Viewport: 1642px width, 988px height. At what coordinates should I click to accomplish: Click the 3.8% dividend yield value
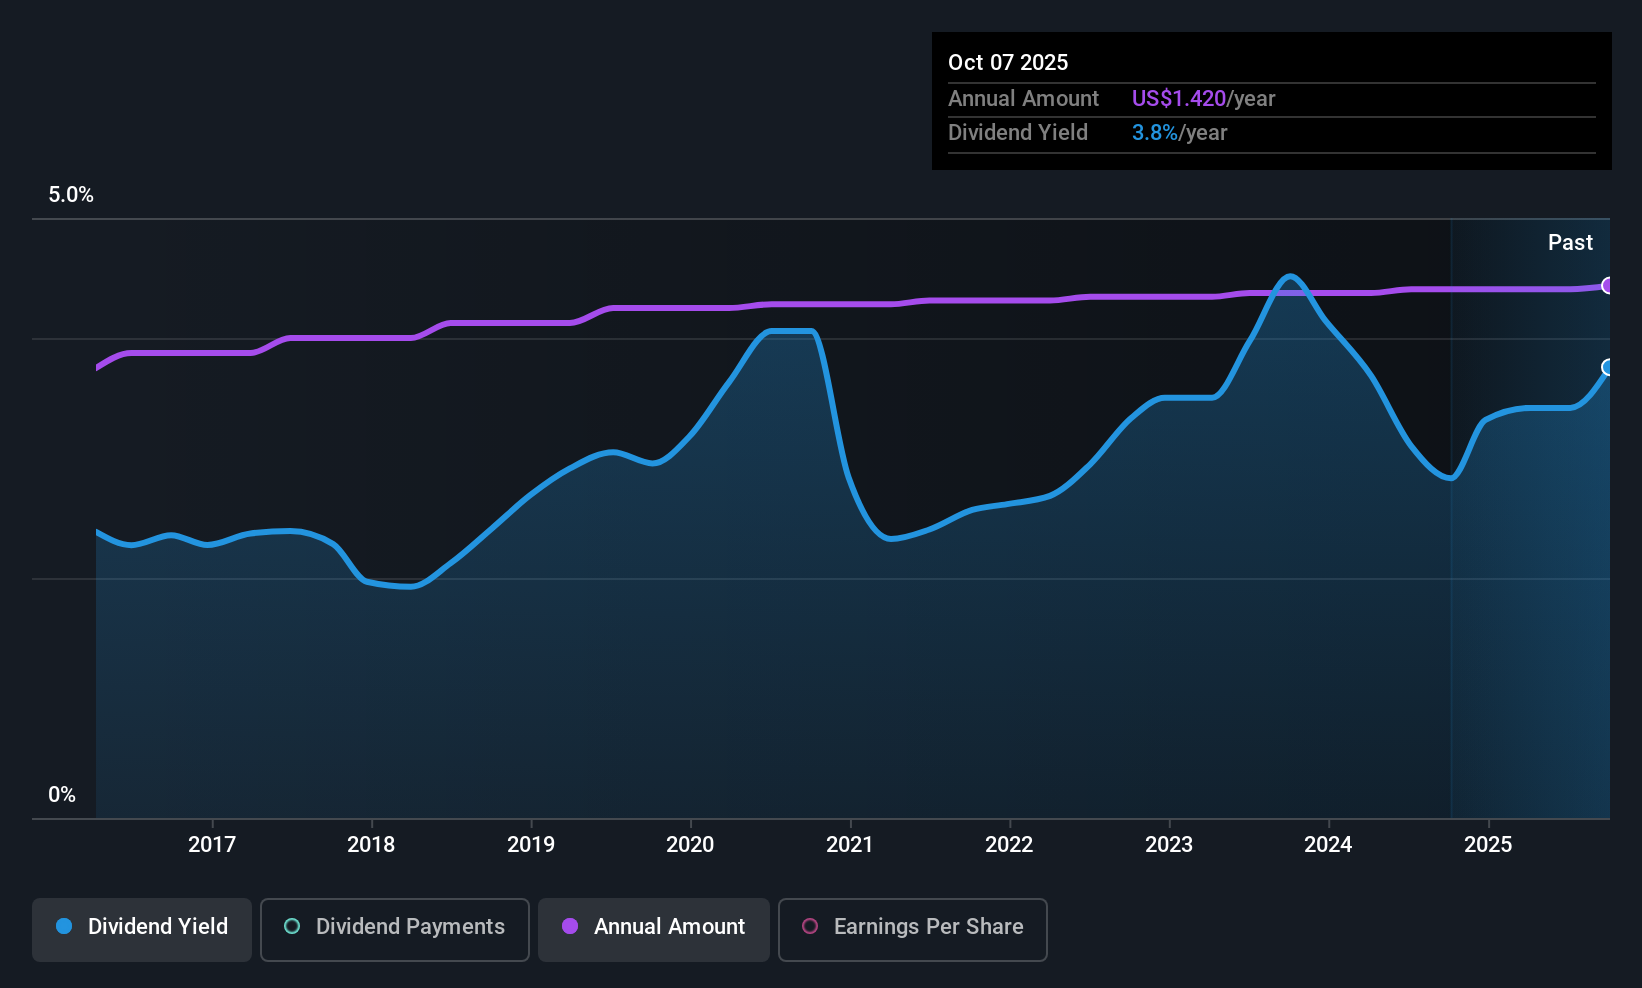(1155, 133)
